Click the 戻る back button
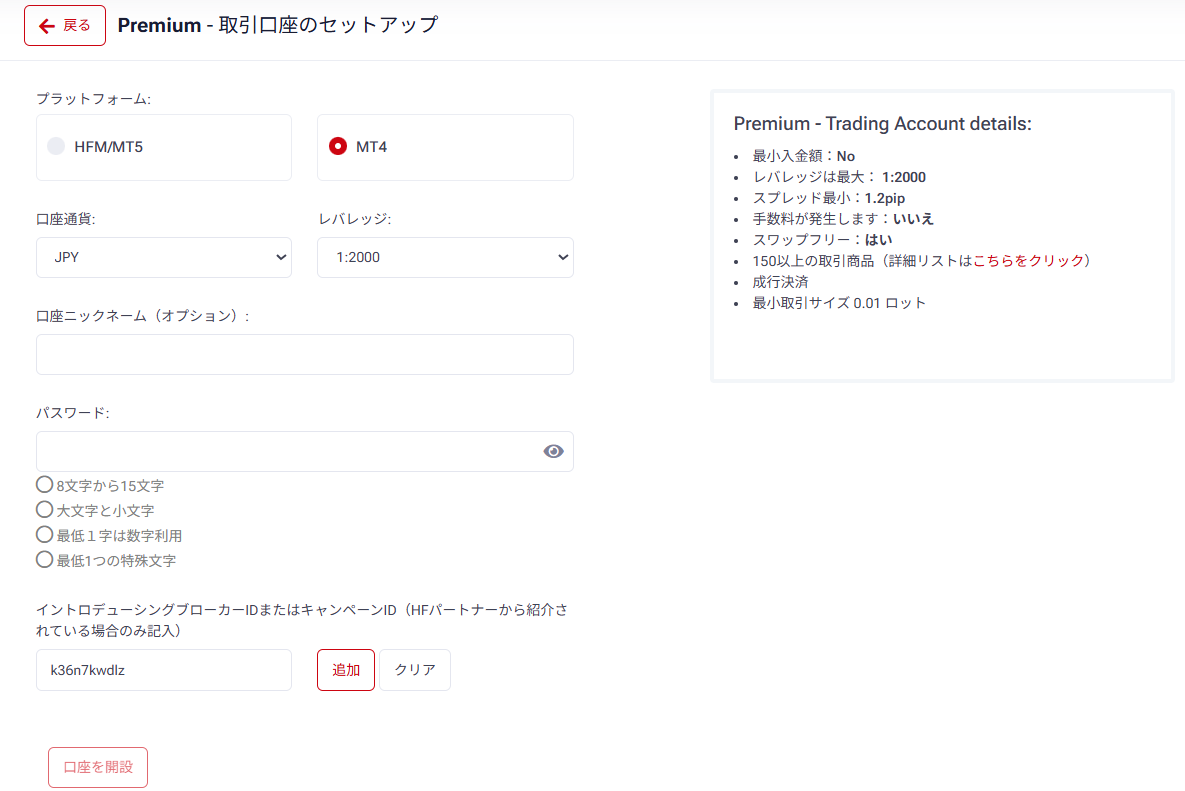Screen dimensions: 1185x791 click(65, 26)
